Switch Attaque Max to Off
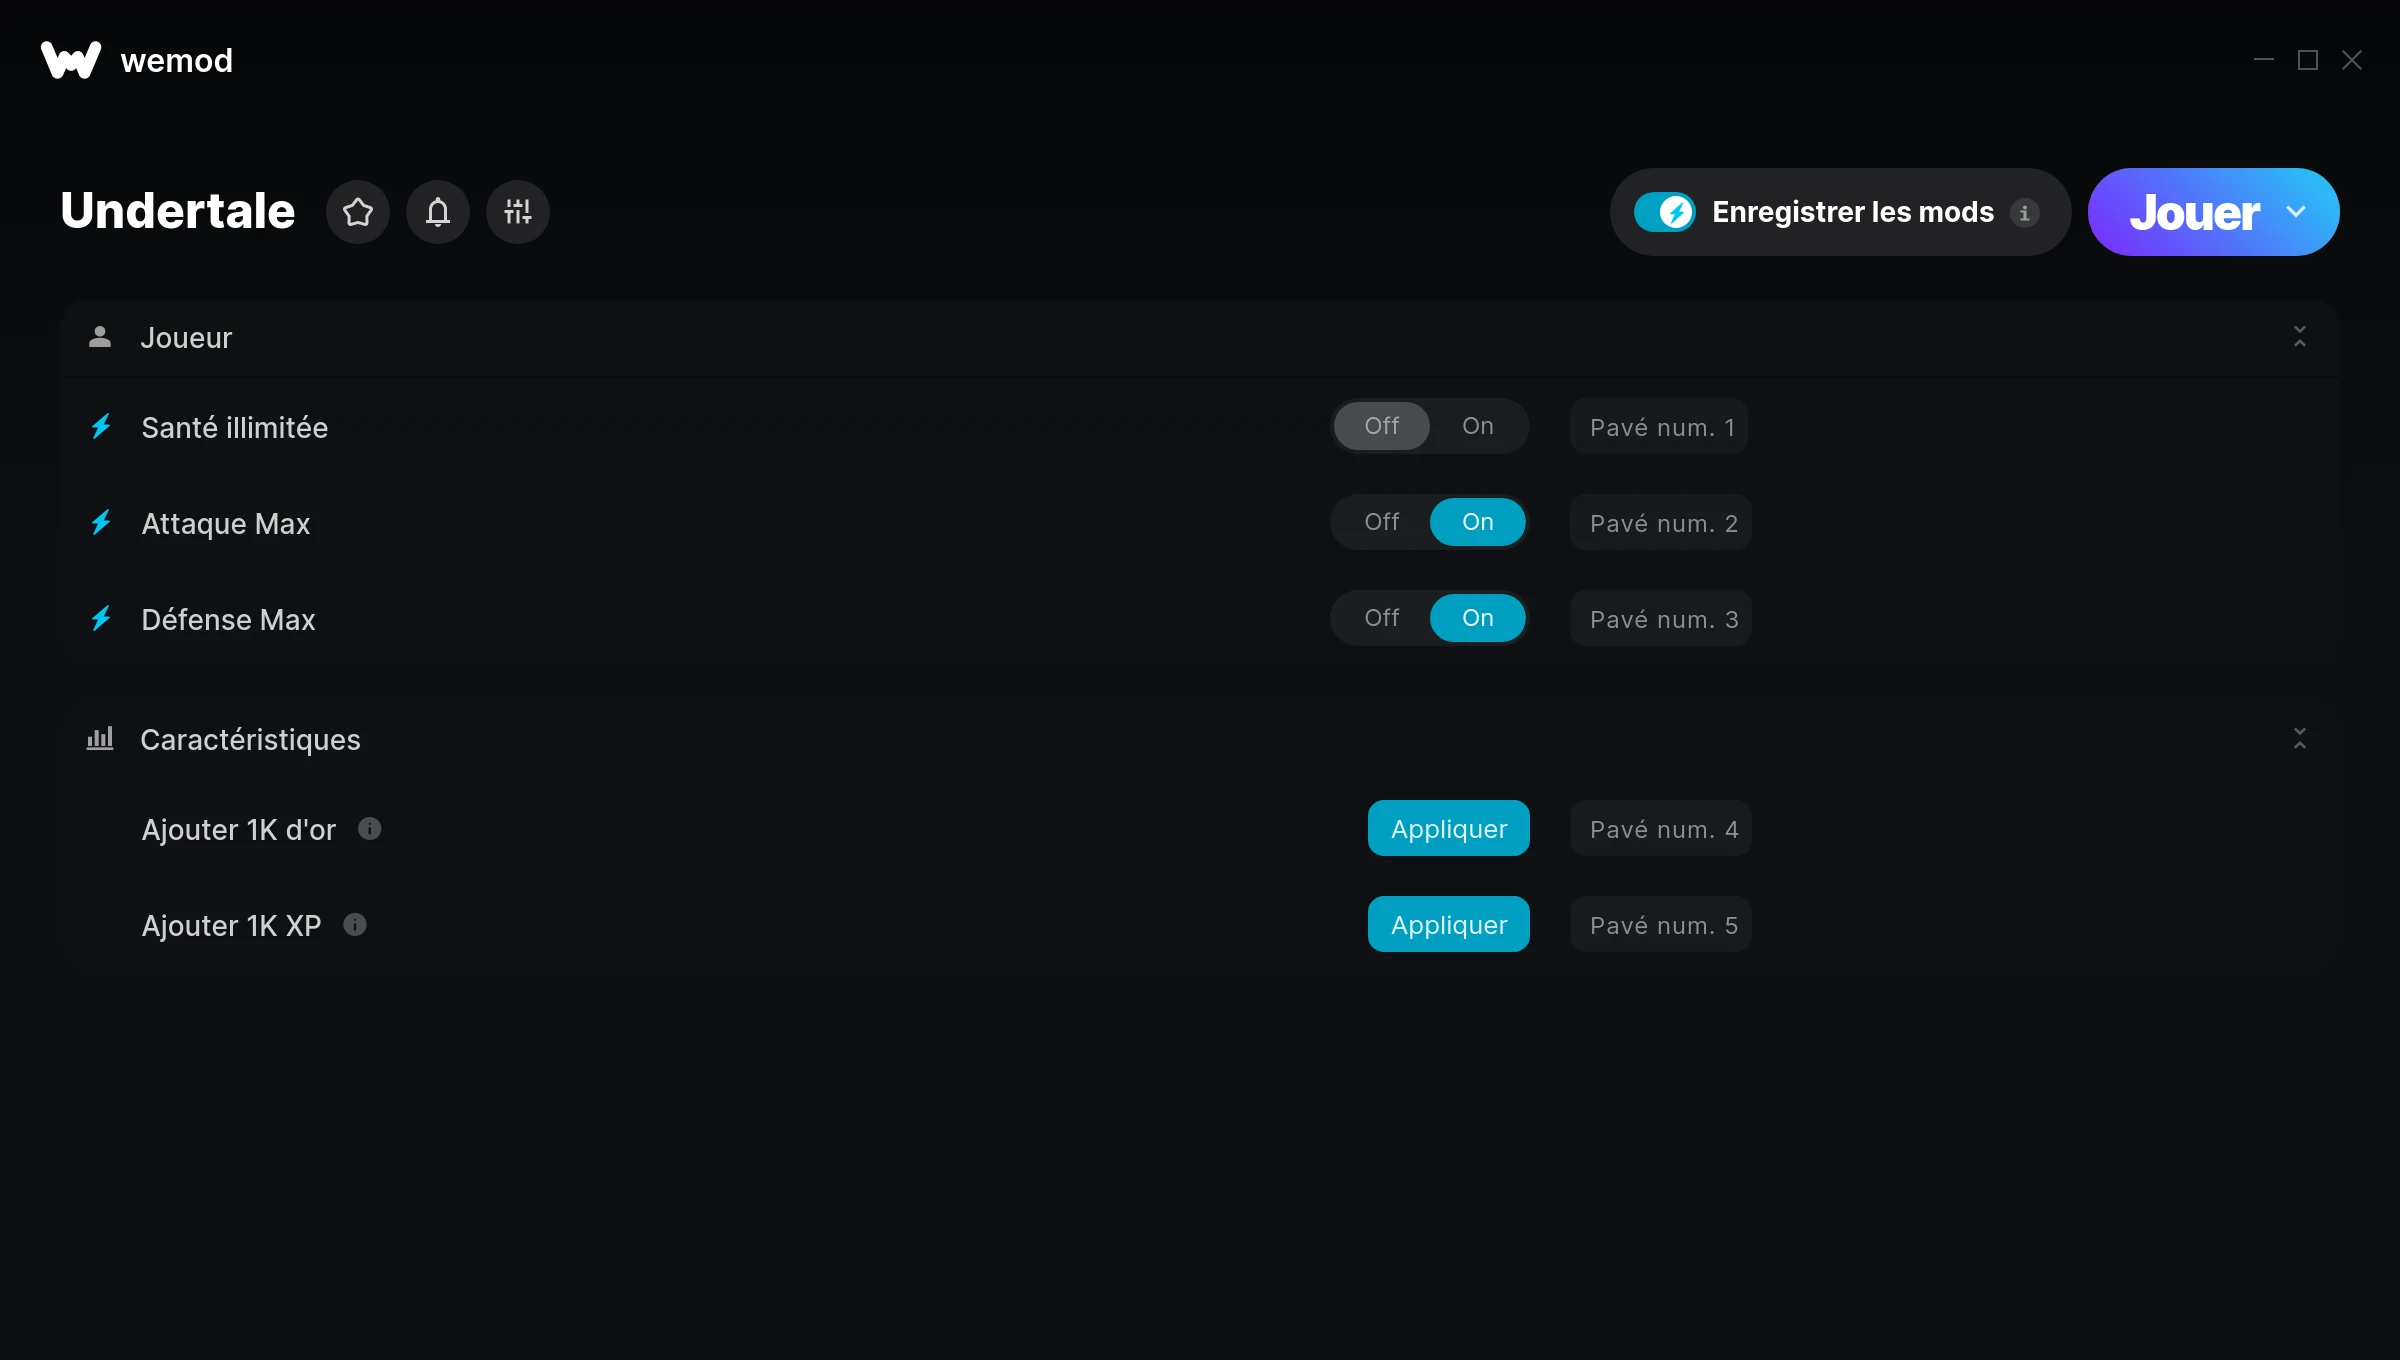This screenshot has width=2400, height=1360. click(x=1381, y=522)
